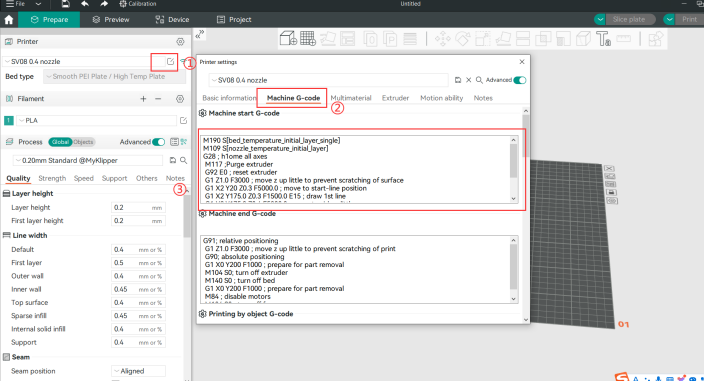Expand the Print dropdown arrow

coord(669,19)
